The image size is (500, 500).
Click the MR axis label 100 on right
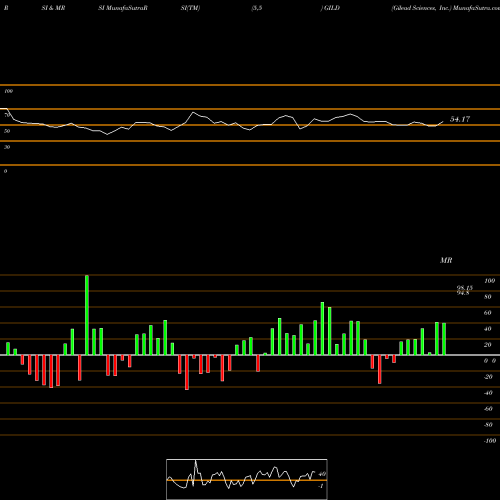(489, 281)
